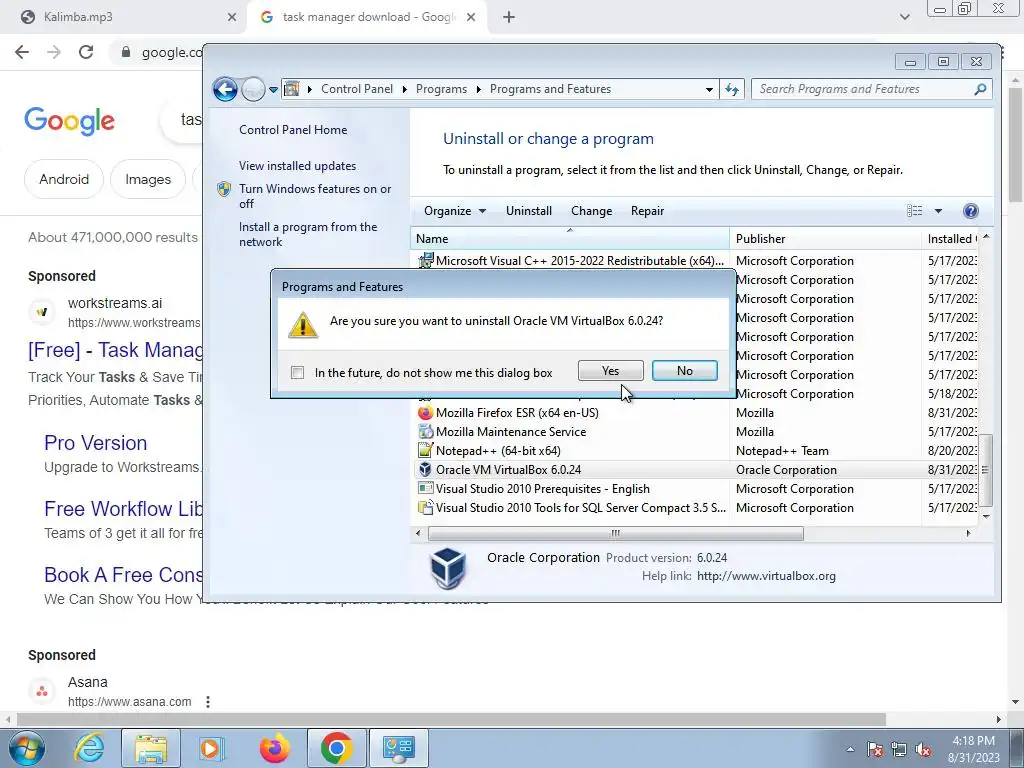
Task: Click the Control Panel icon in address bar
Action: click(x=292, y=89)
